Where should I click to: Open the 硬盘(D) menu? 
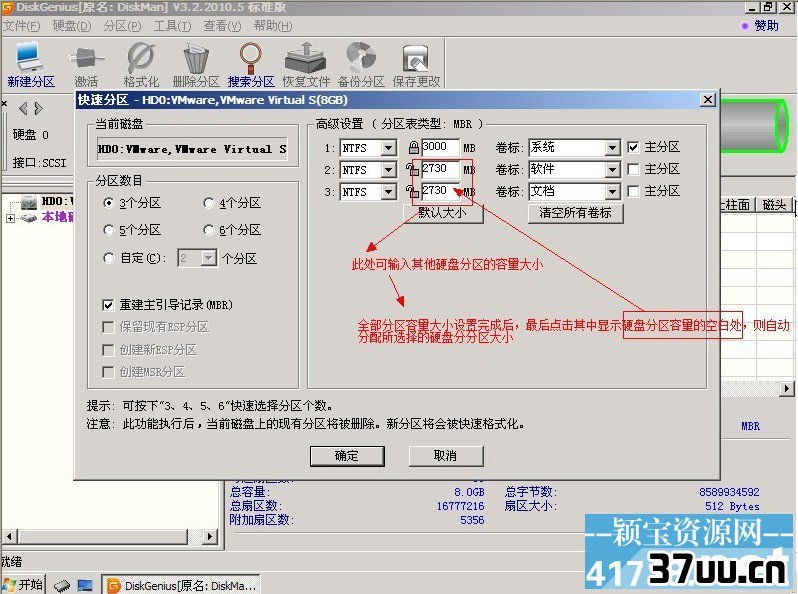tap(72, 26)
